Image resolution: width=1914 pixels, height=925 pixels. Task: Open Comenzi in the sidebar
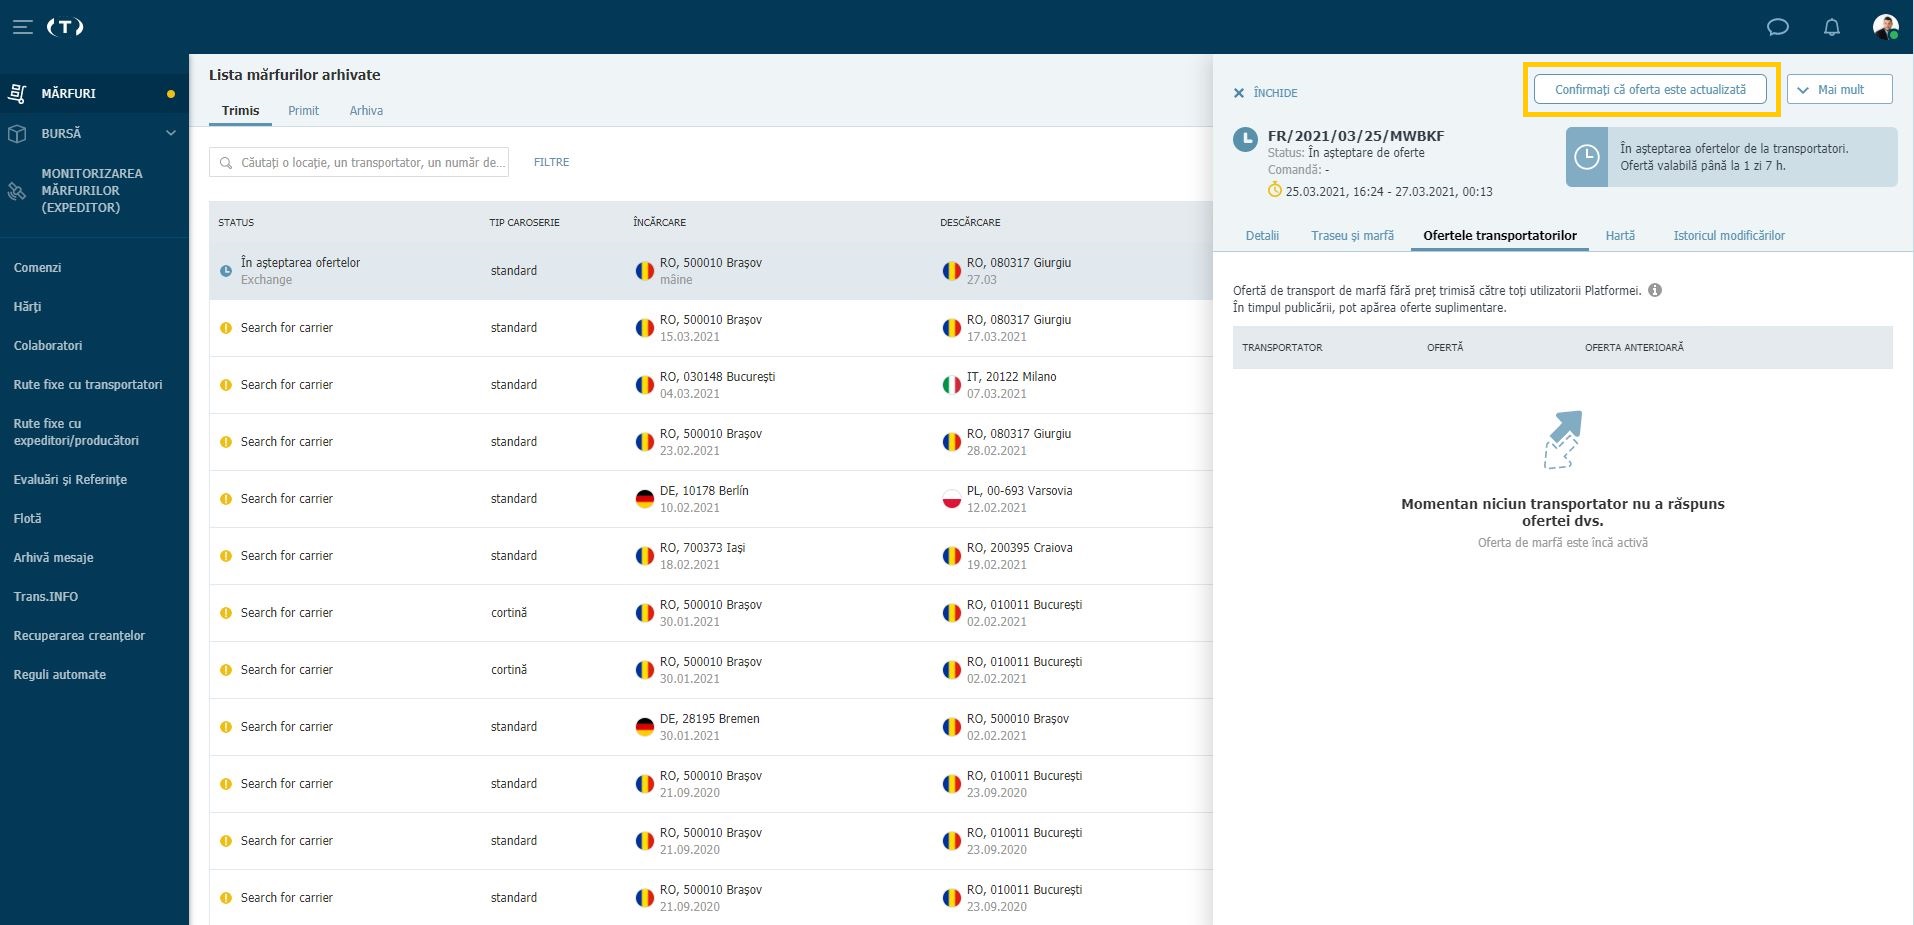click(x=37, y=268)
